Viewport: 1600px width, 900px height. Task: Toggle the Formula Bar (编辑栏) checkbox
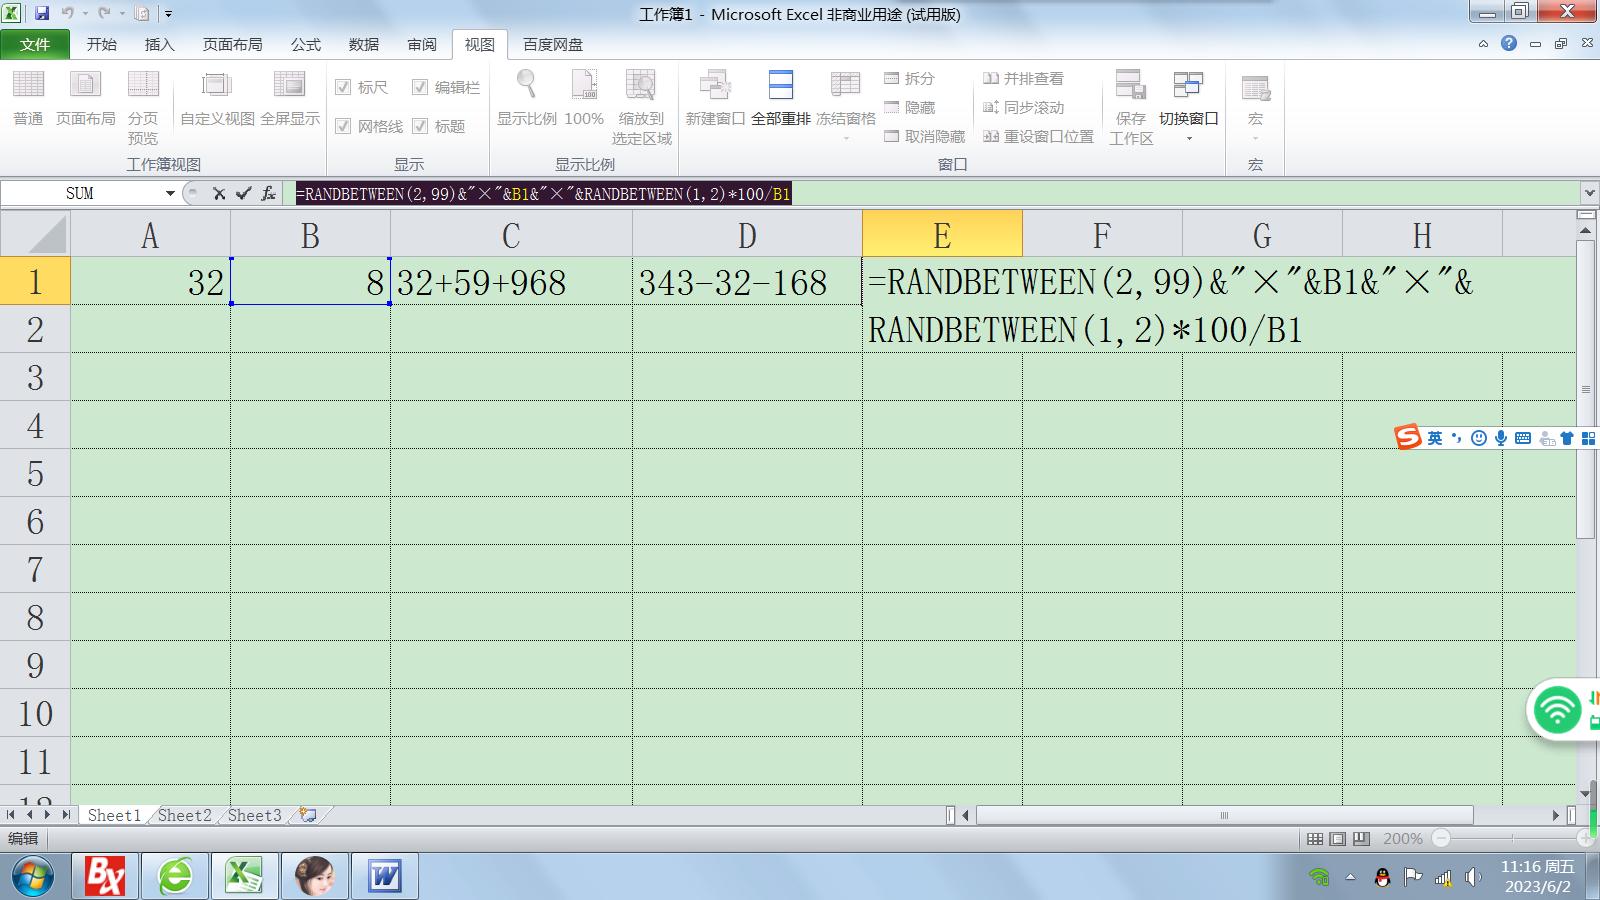[x=420, y=88]
